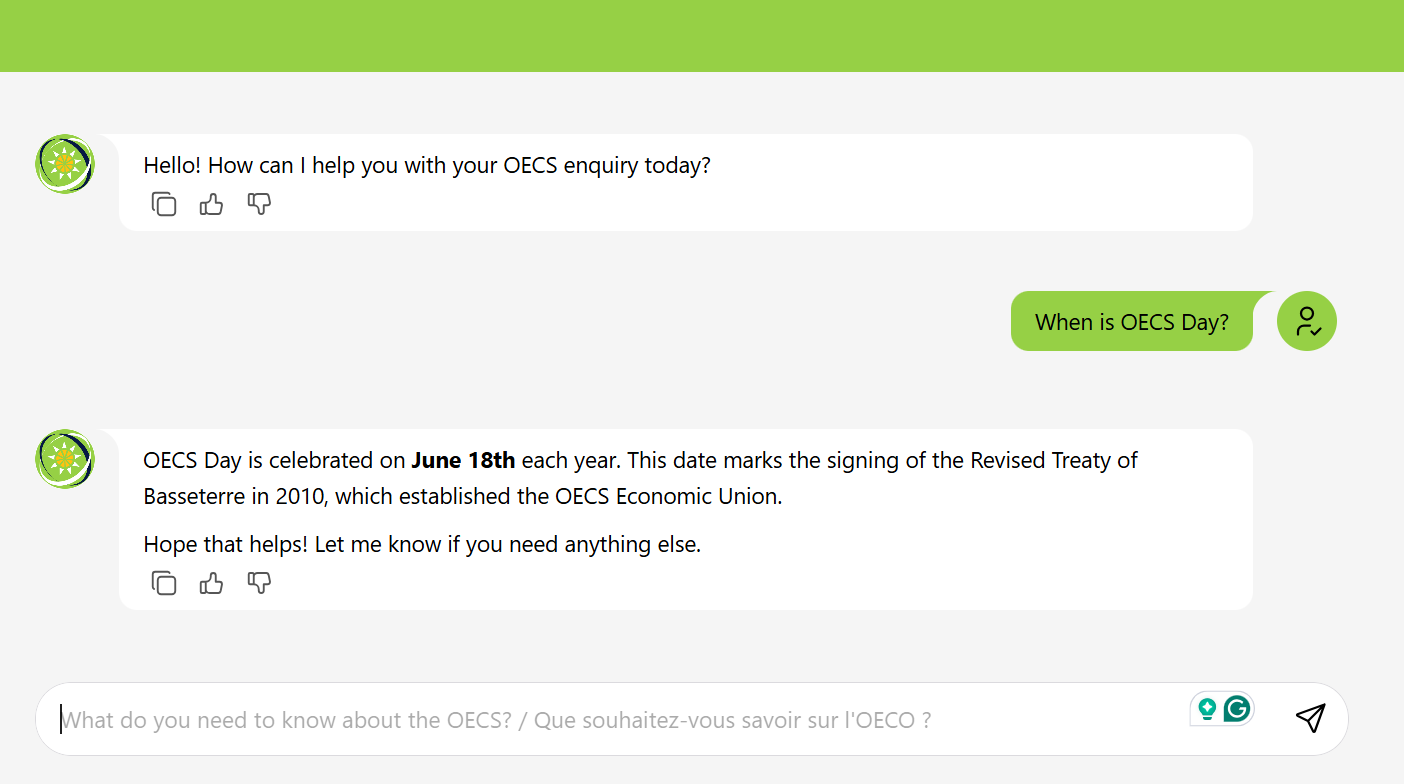Click the "Hello! How can I help" greeting text

point(427,165)
